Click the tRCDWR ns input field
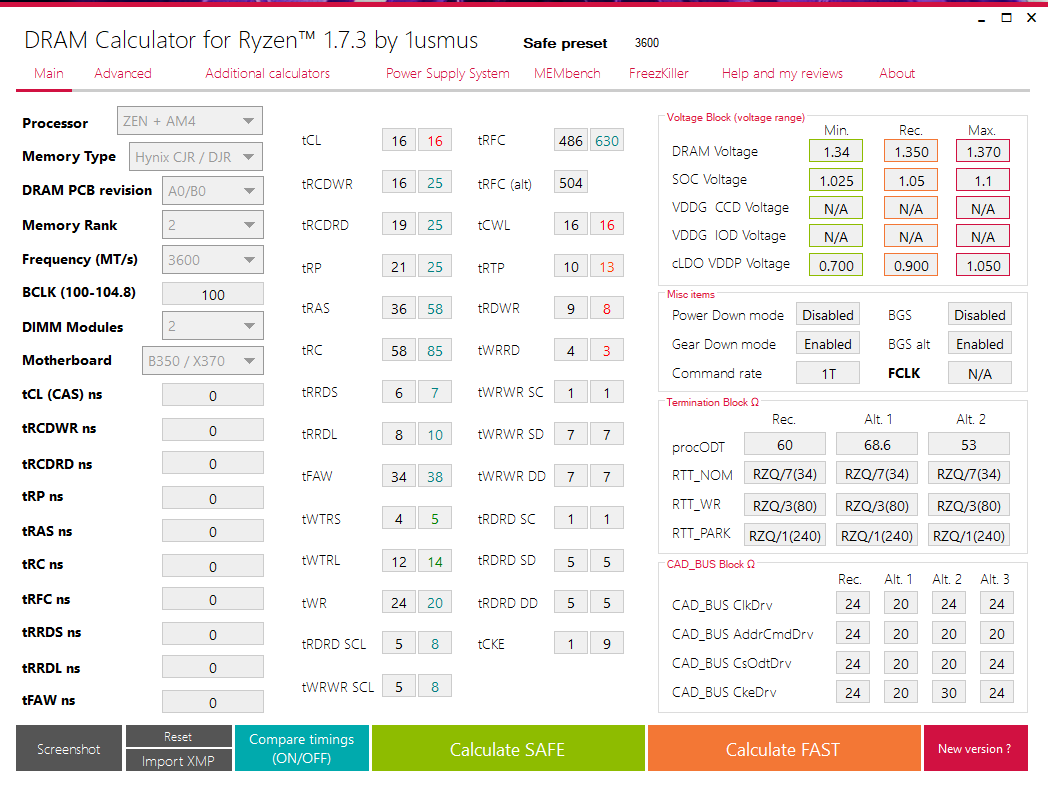1048x789 pixels. coord(213,430)
